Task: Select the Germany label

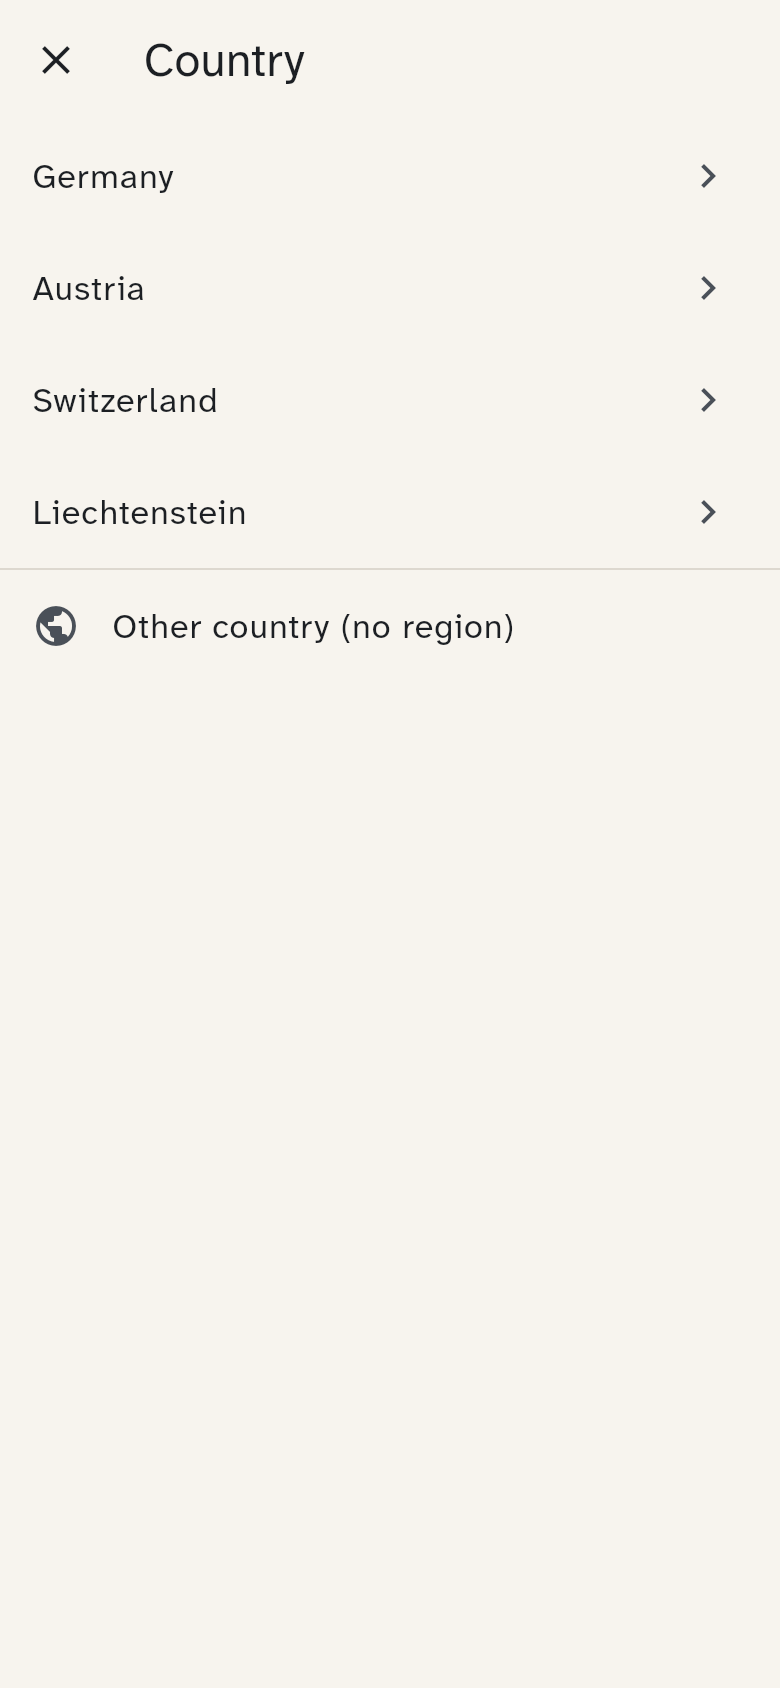Action: click(103, 178)
